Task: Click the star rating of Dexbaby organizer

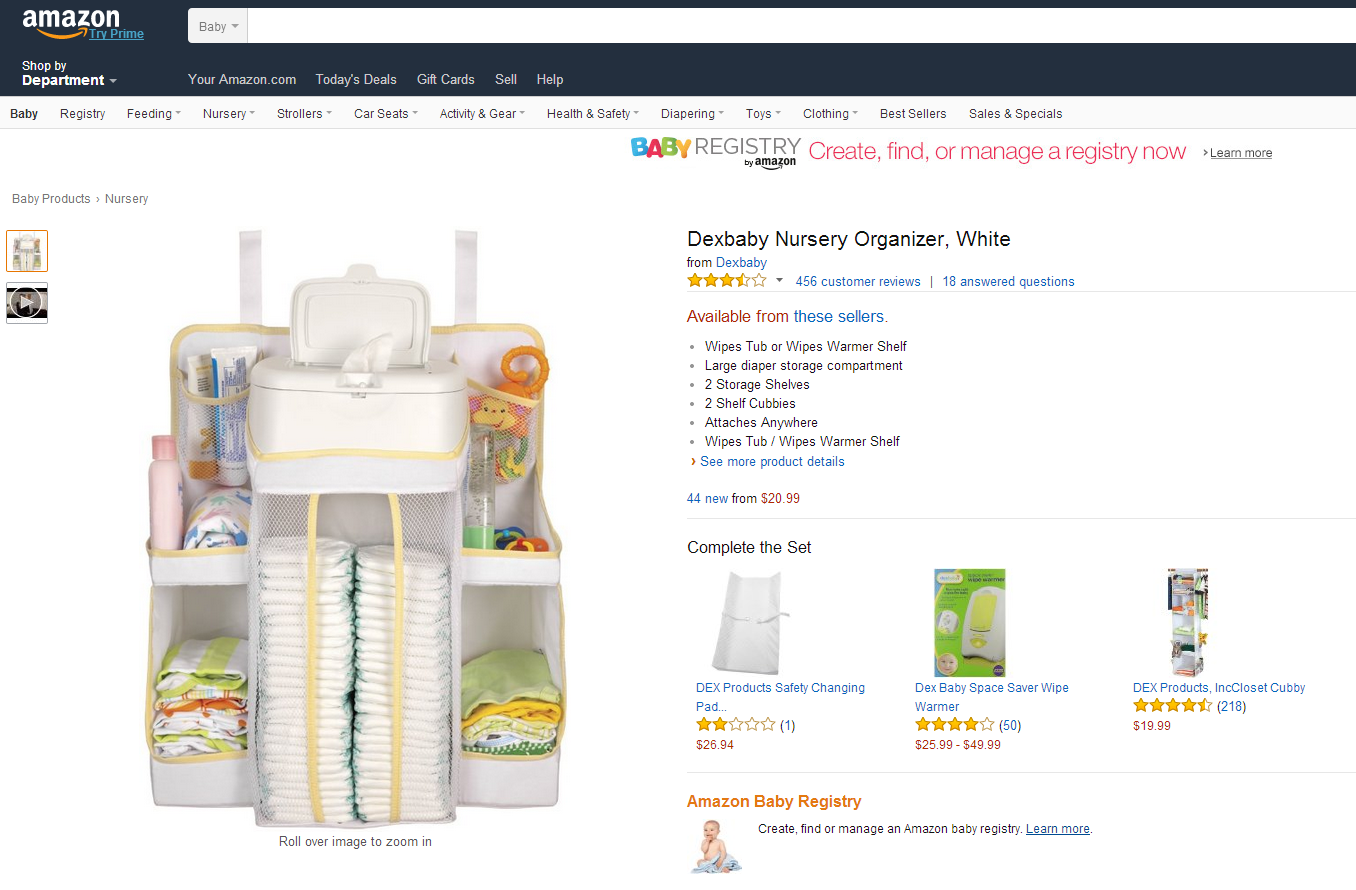Action: pos(727,281)
